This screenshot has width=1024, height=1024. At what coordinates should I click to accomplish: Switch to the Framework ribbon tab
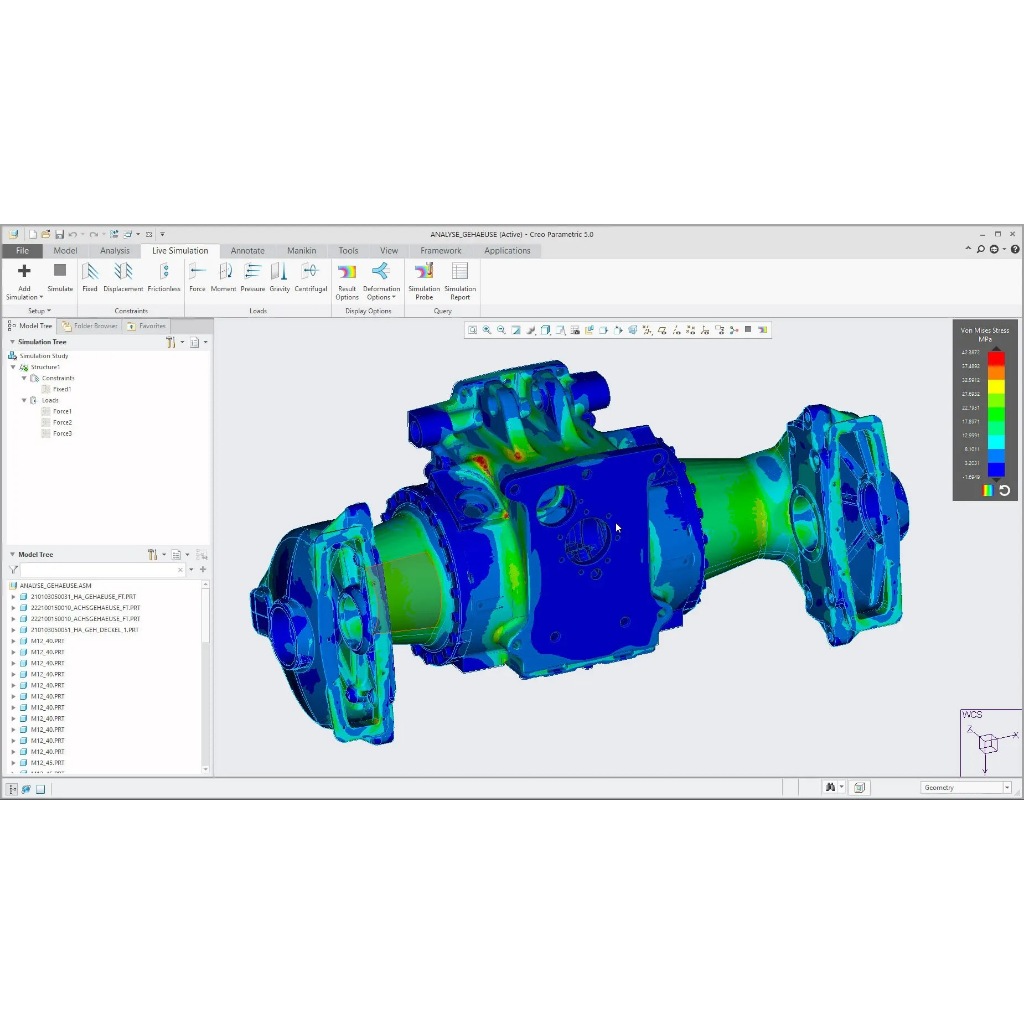pos(441,251)
